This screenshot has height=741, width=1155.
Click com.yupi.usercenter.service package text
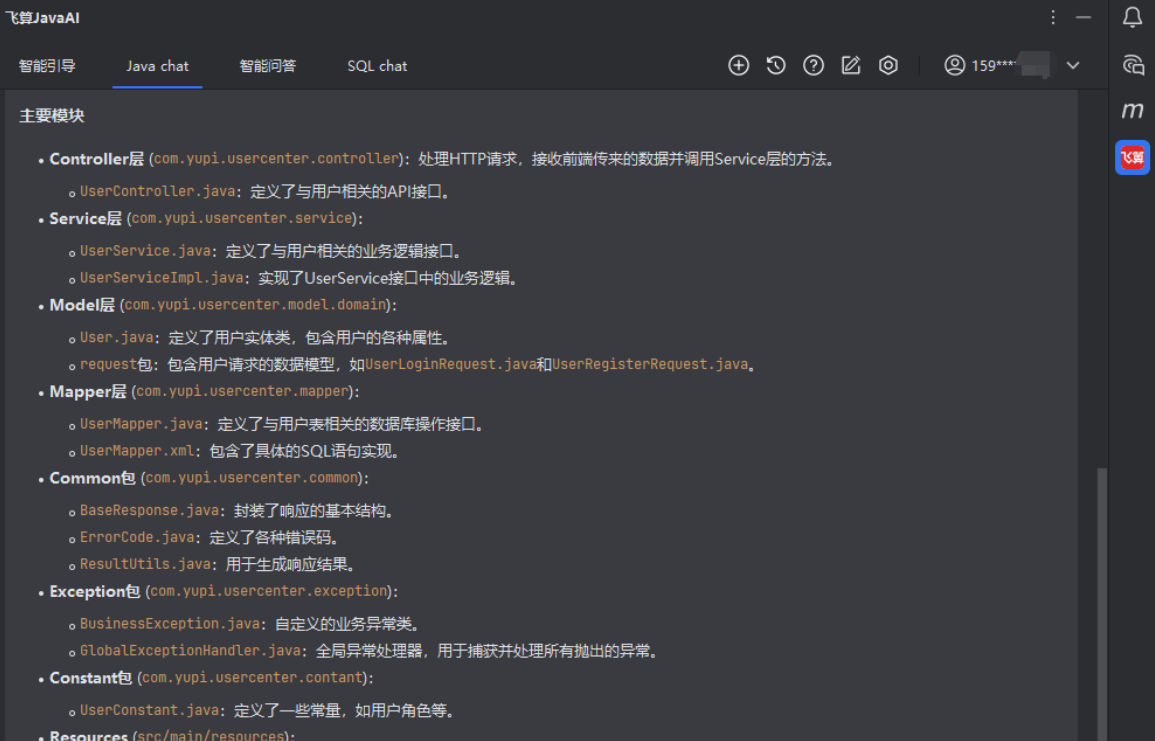pyautogui.click(x=242, y=219)
